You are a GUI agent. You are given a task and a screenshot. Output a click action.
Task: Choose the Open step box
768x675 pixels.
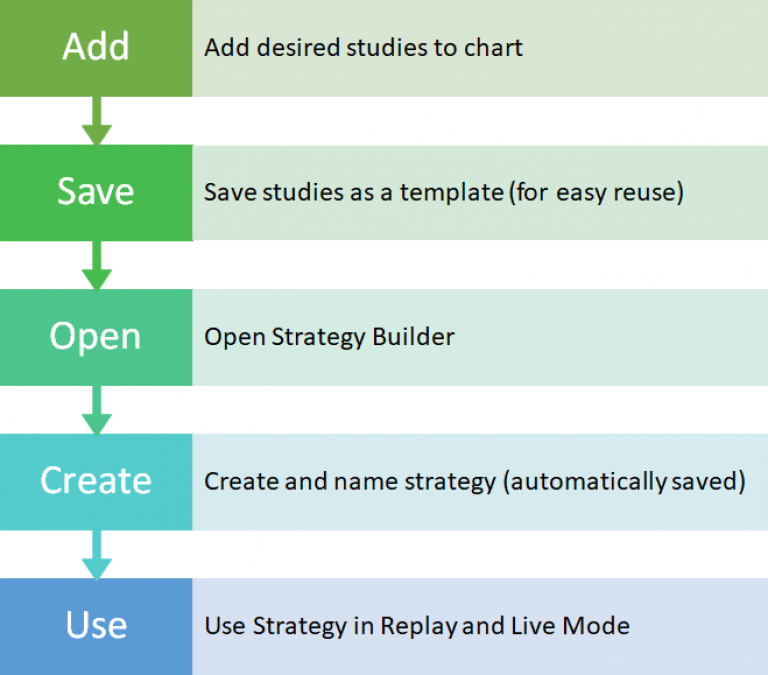click(x=96, y=337)
